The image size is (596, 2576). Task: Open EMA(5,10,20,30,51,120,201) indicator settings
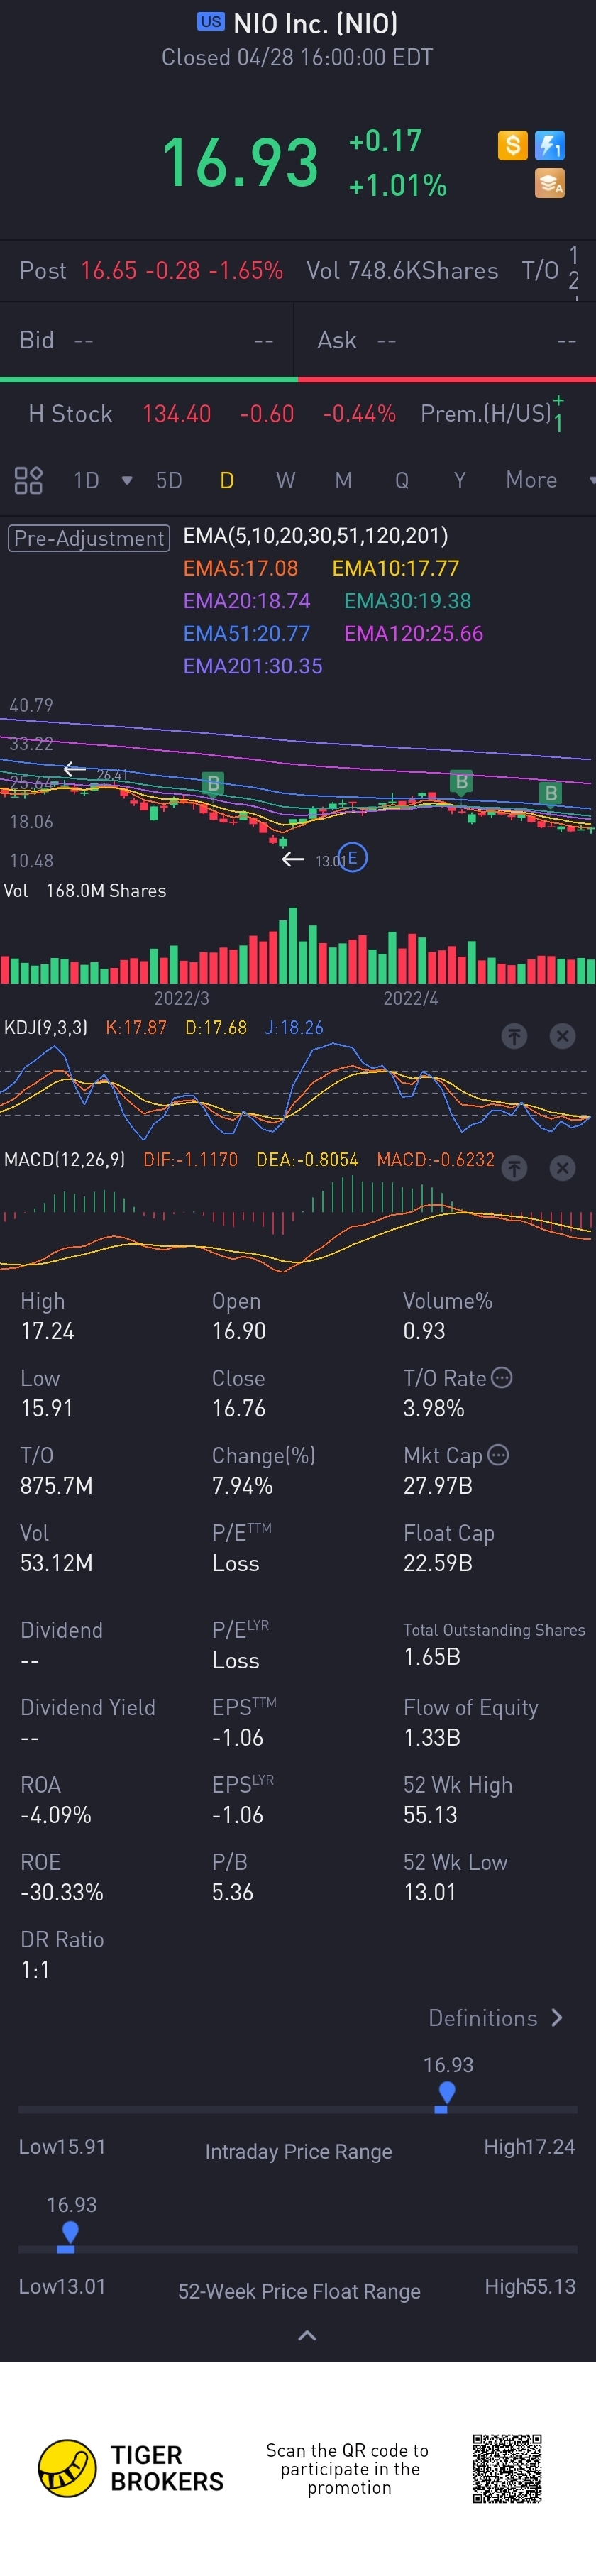(315, 536)
